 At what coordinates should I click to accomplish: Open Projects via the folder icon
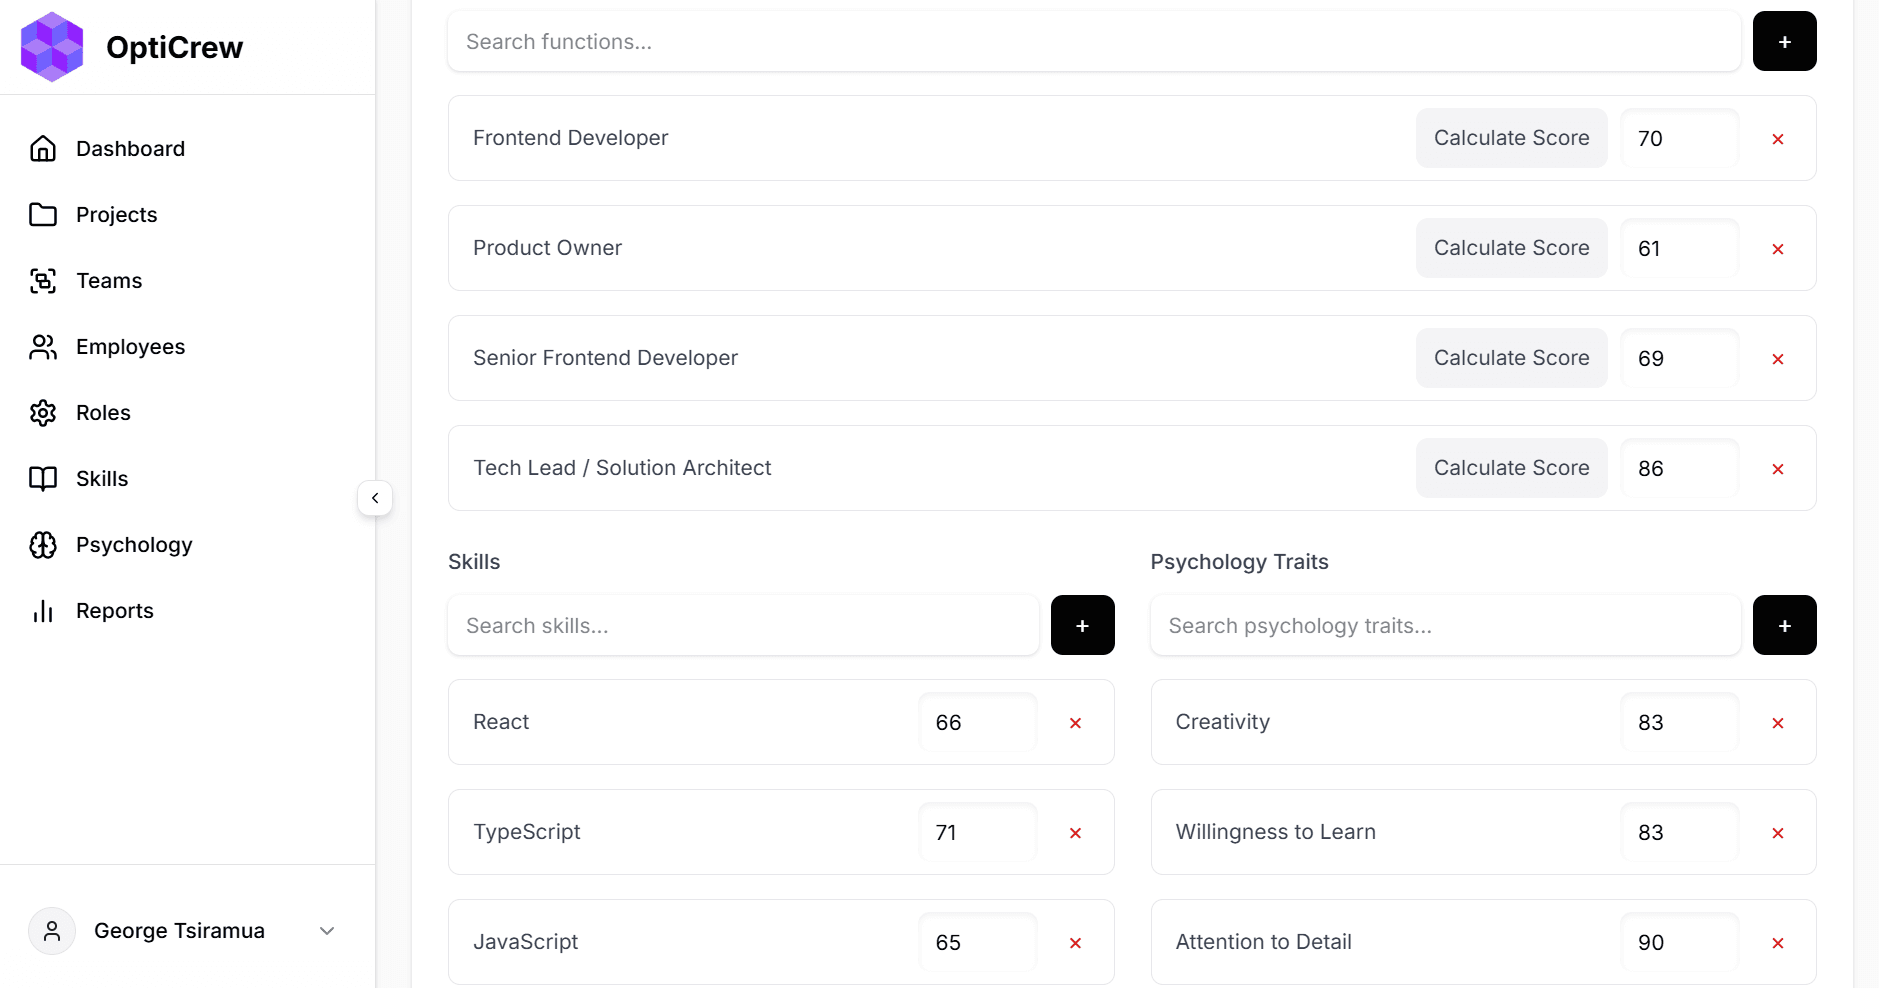43,214
